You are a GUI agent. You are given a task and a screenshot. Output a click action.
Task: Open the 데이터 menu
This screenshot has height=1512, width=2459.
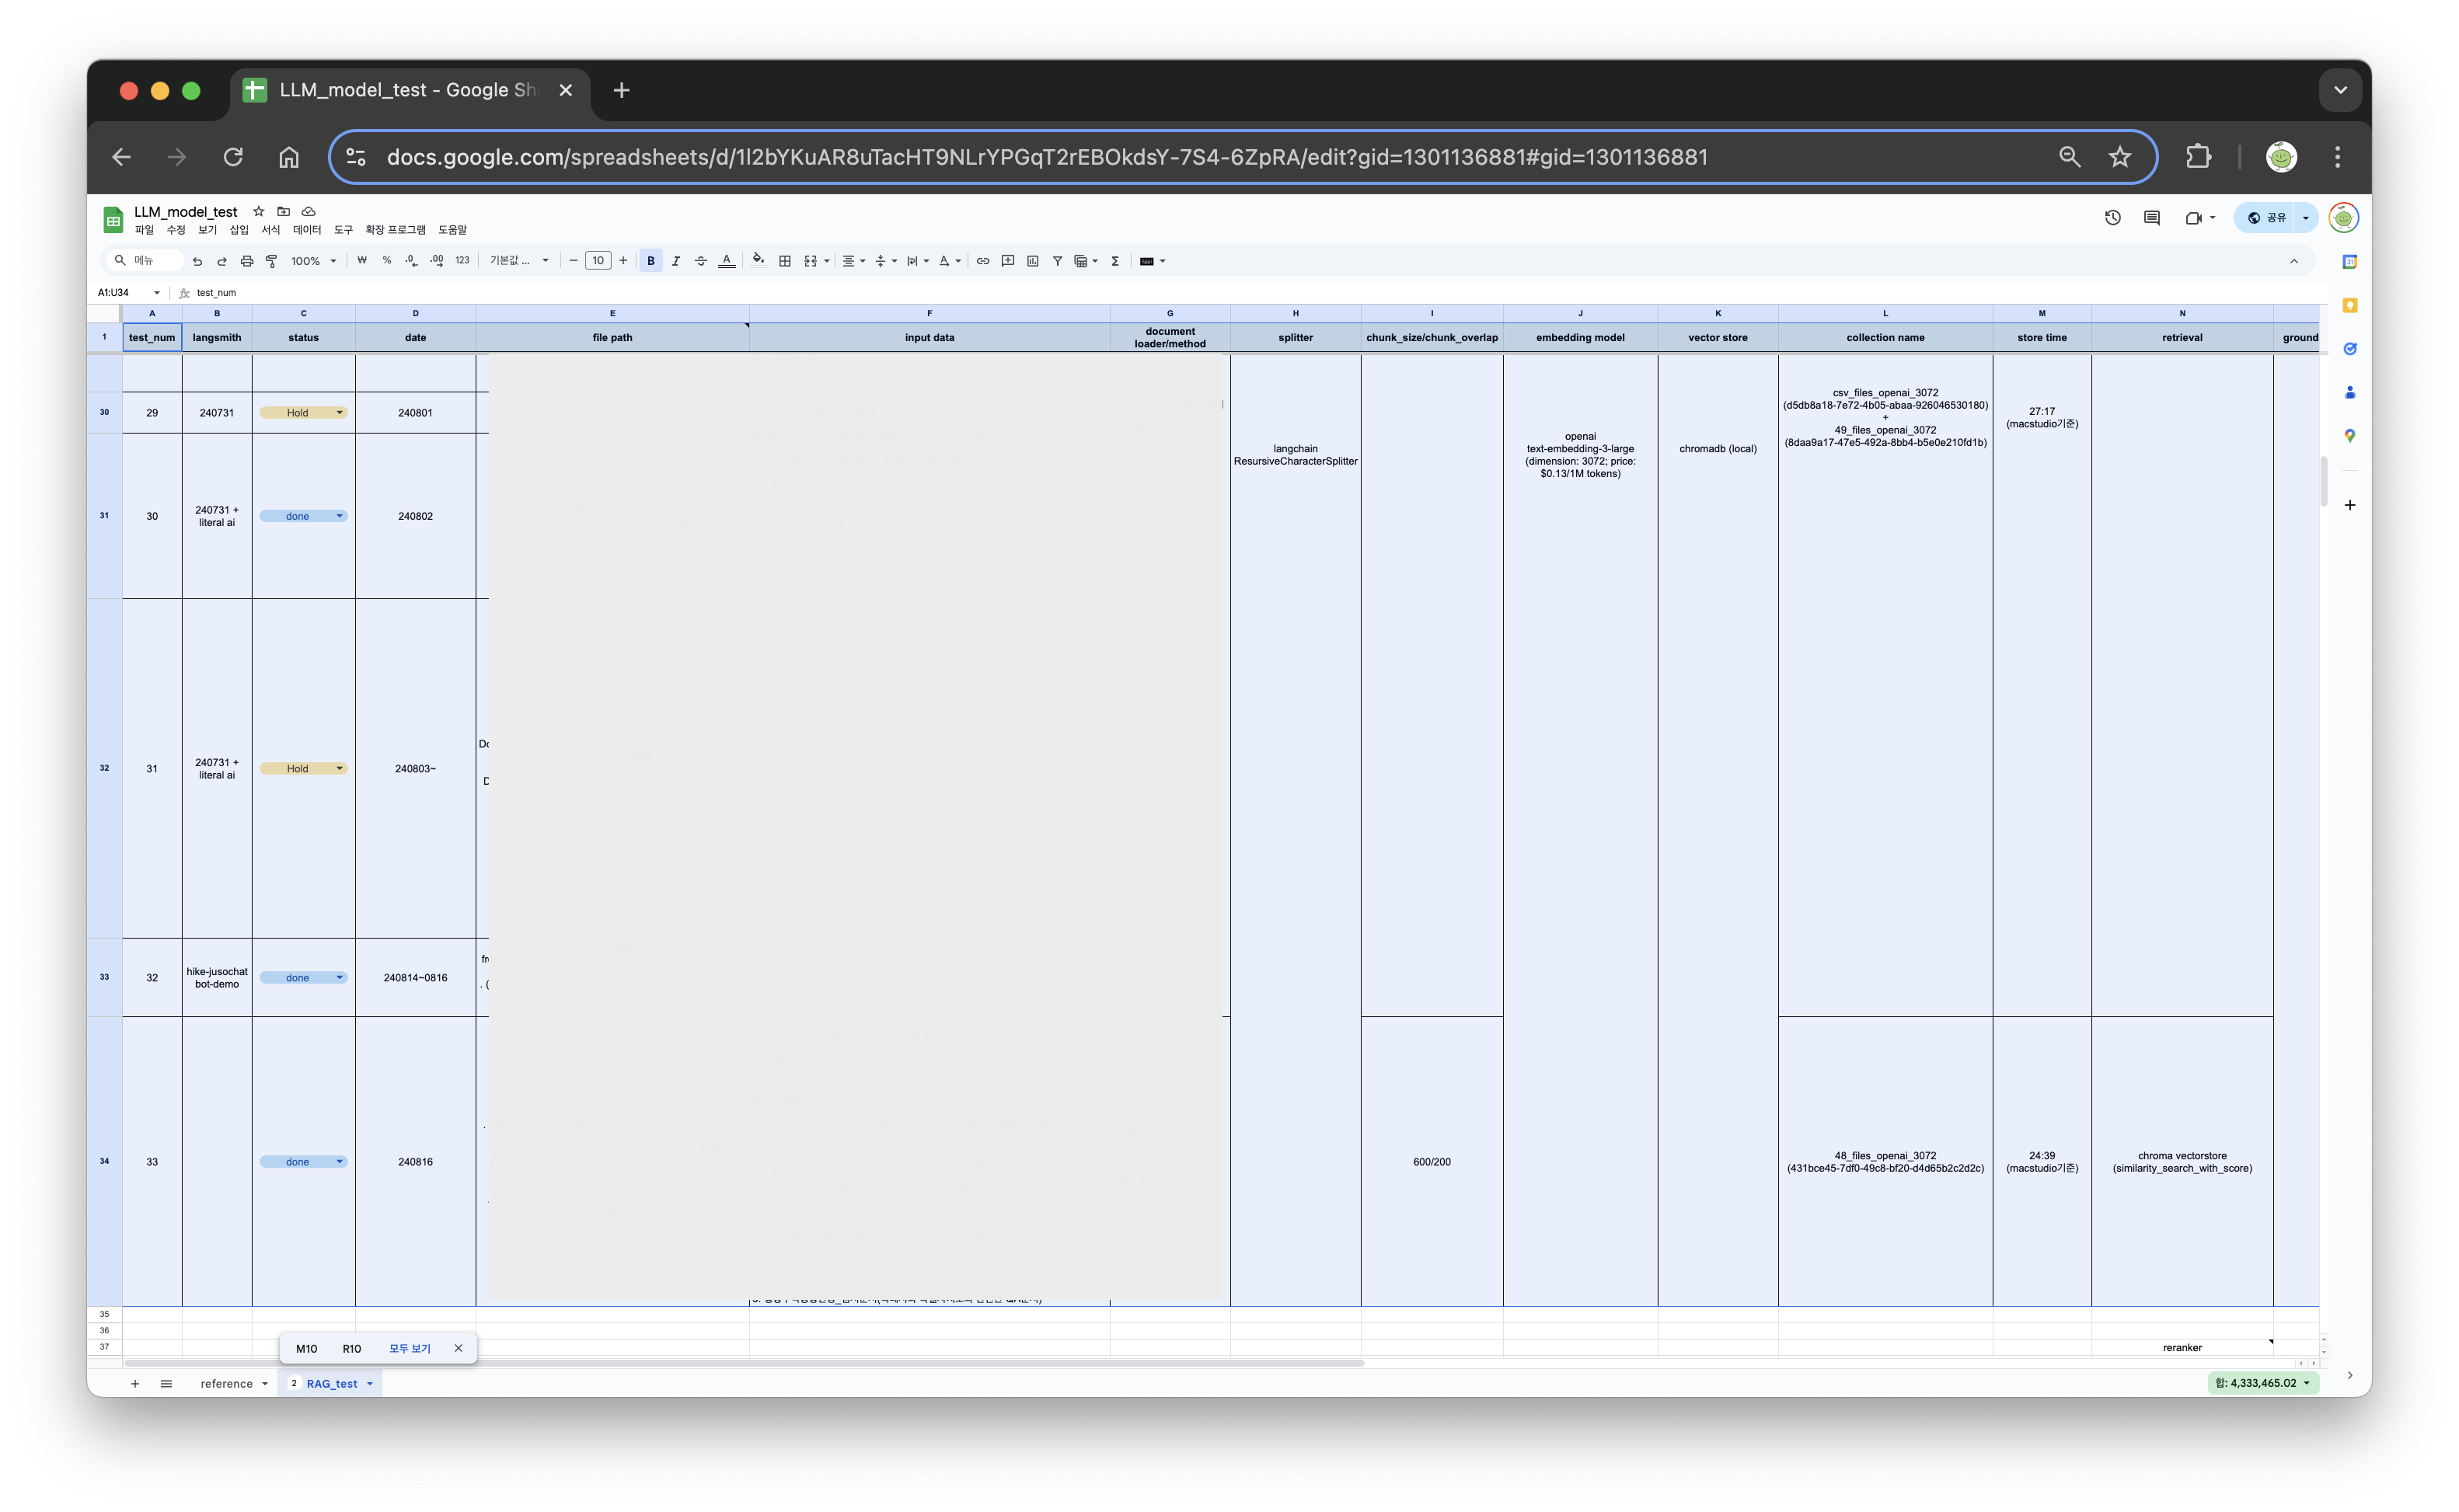pyautogui.click(x=306, y=230)
